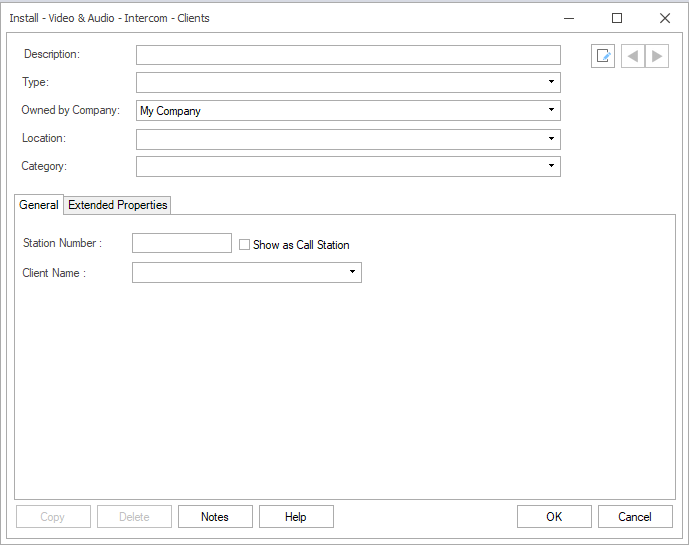Go to previous record with left arrow
689x545 pixels.
click(x=632, y=56)
